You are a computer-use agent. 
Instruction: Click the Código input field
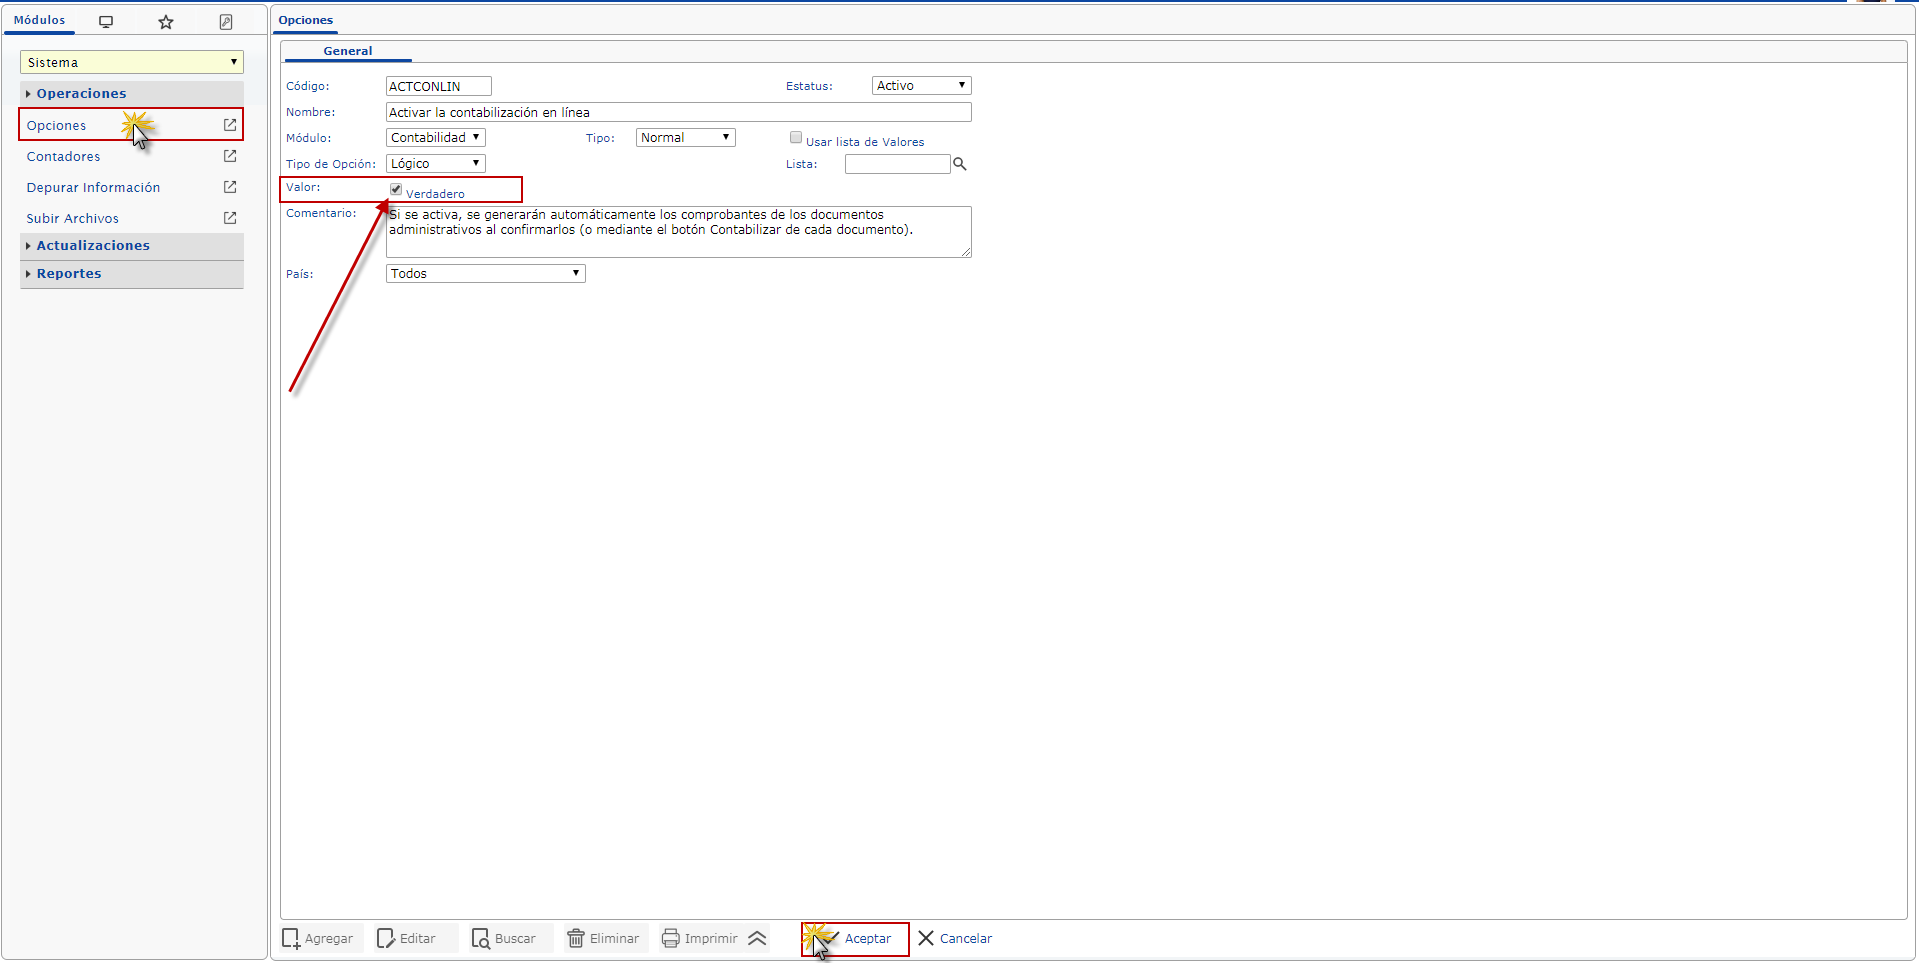pyautogui.click(x=439, y=87)
